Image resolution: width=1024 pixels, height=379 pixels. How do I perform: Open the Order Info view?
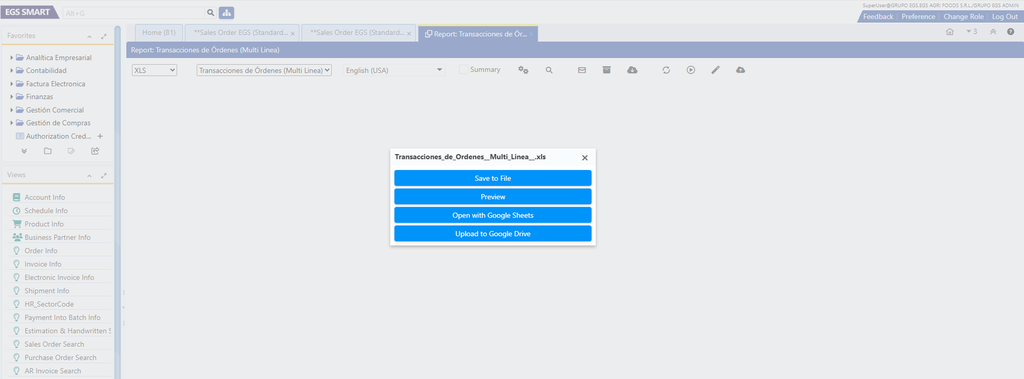tap(40, 251)
